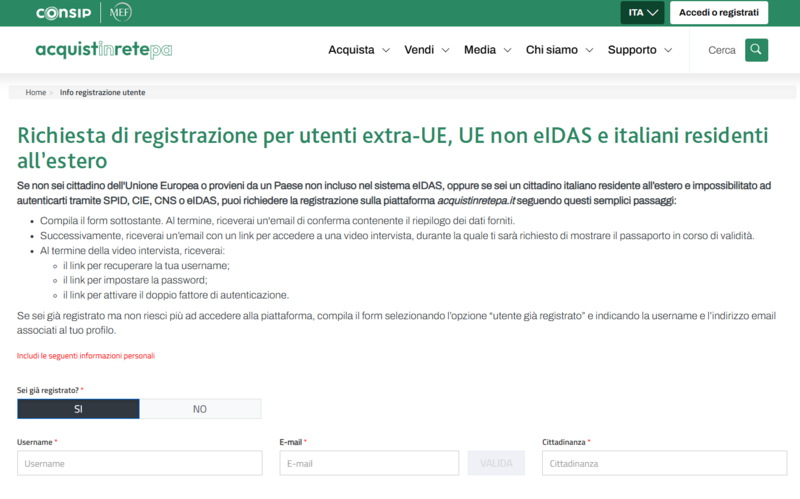Viewport: 800px width, 499px height.
Task: Expand chevron next to Supporto
Action: (668, 51)
